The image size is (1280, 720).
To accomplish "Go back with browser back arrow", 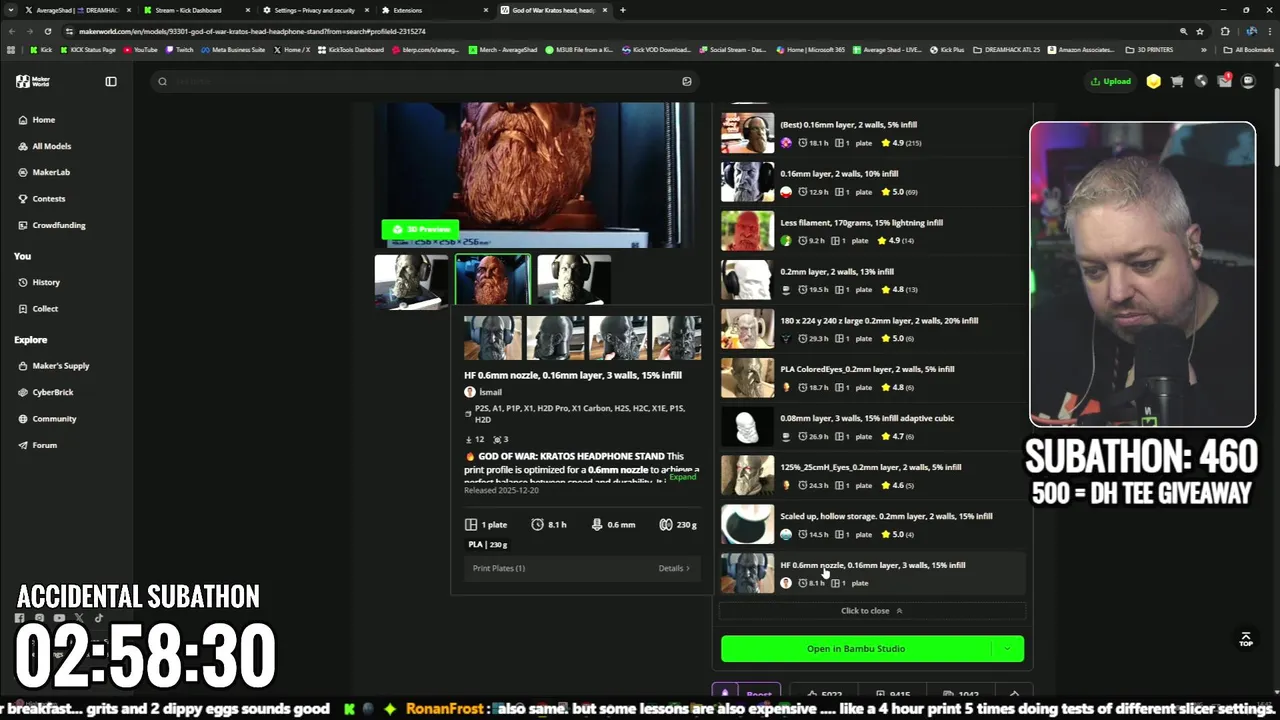I will (x=11, y=31).
